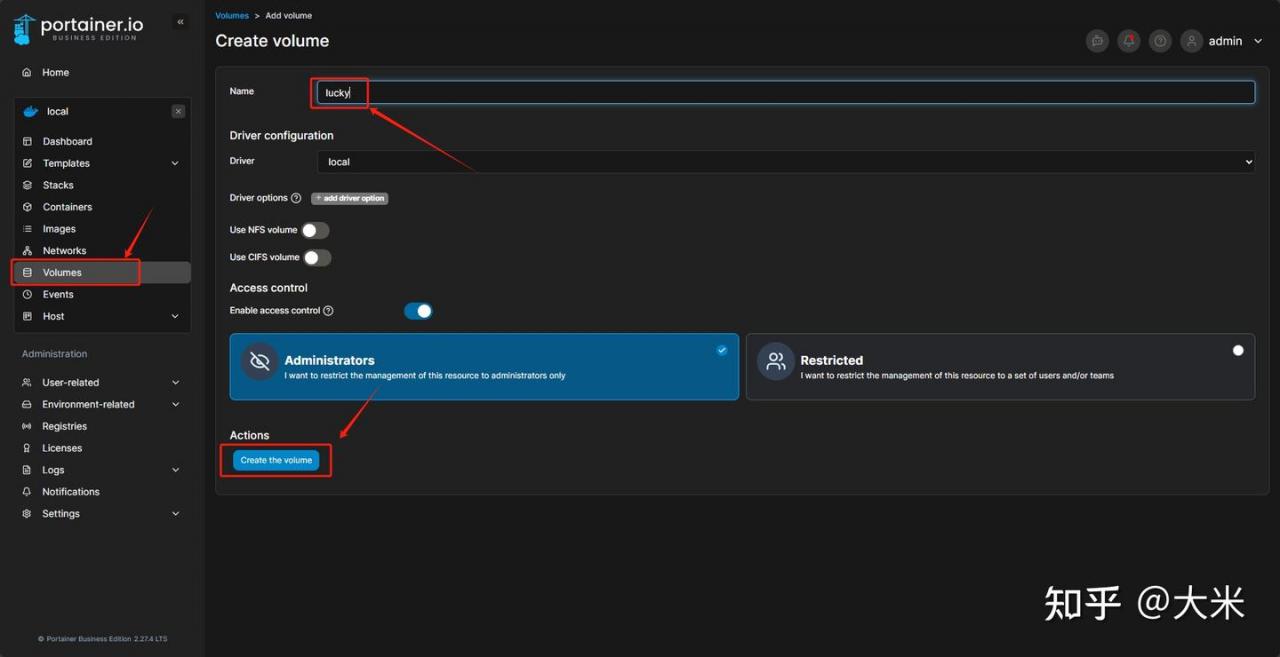Click the Environment-related drive icon
The image size is (1280, 657).
pyautogui.click(x=27, y=405)
